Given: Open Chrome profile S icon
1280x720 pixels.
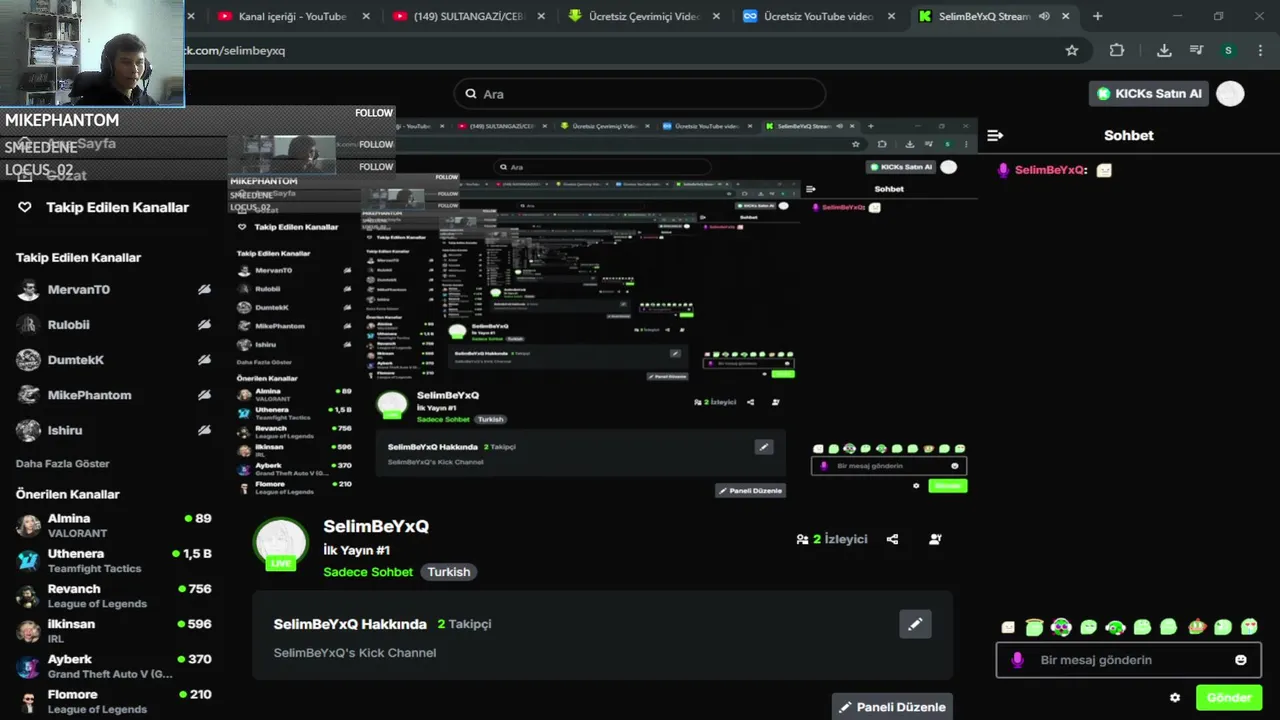Looking at the screenshot, I should click(1228, 50).
